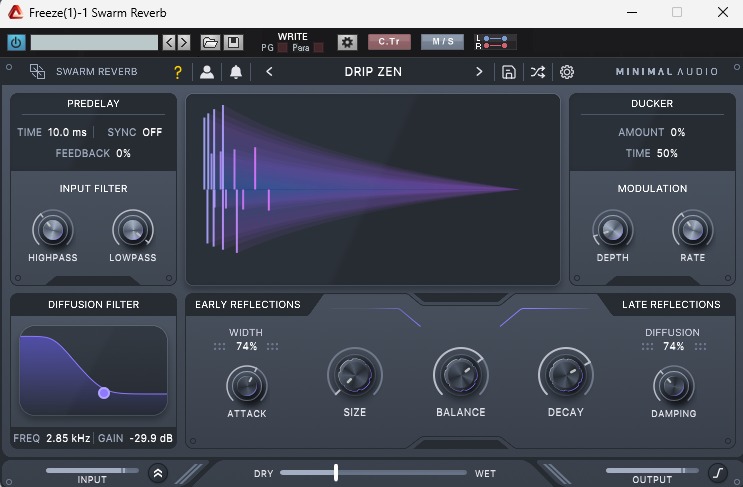The width and height of the screenshot is (743, 487).
Task: Click the Balance knob
Action: pyautogui.click(x=461, y=375)
